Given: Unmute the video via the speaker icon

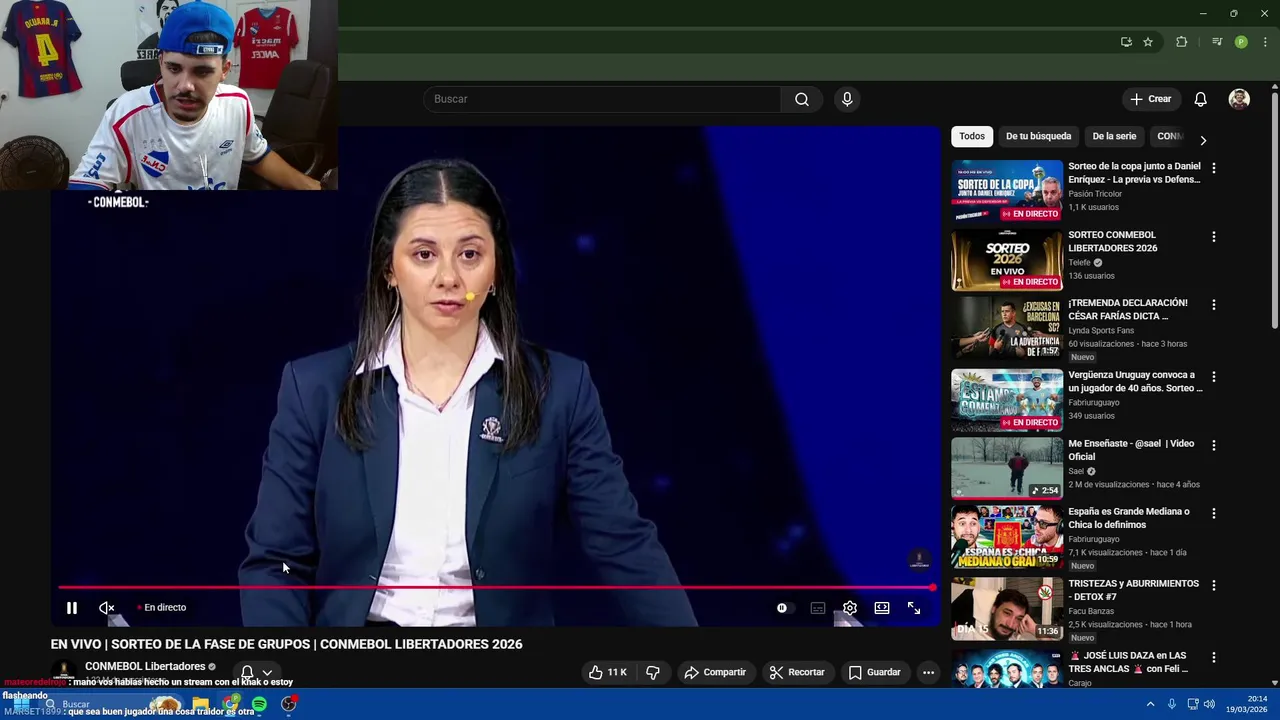Looking at the screenshot, I should point(107,607).
